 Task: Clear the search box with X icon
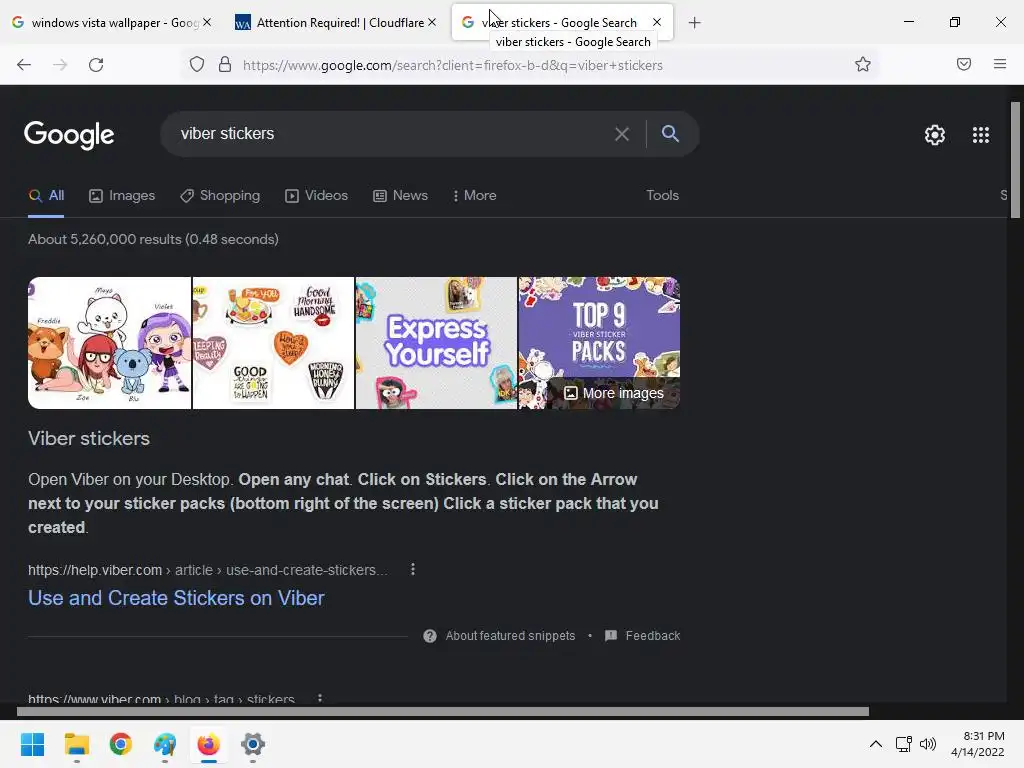[622, 134]
